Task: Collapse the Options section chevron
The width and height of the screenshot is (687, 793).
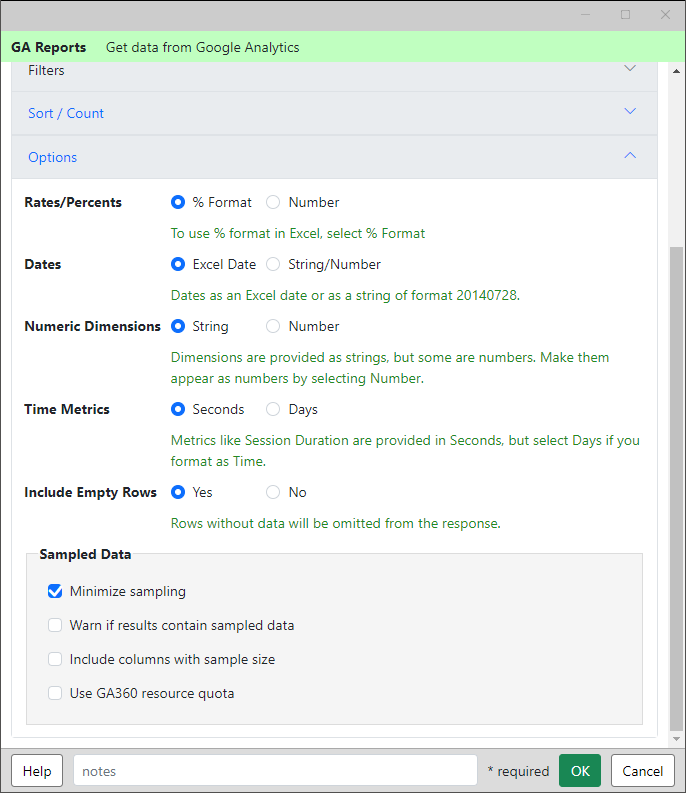Action: coord(630,155)
